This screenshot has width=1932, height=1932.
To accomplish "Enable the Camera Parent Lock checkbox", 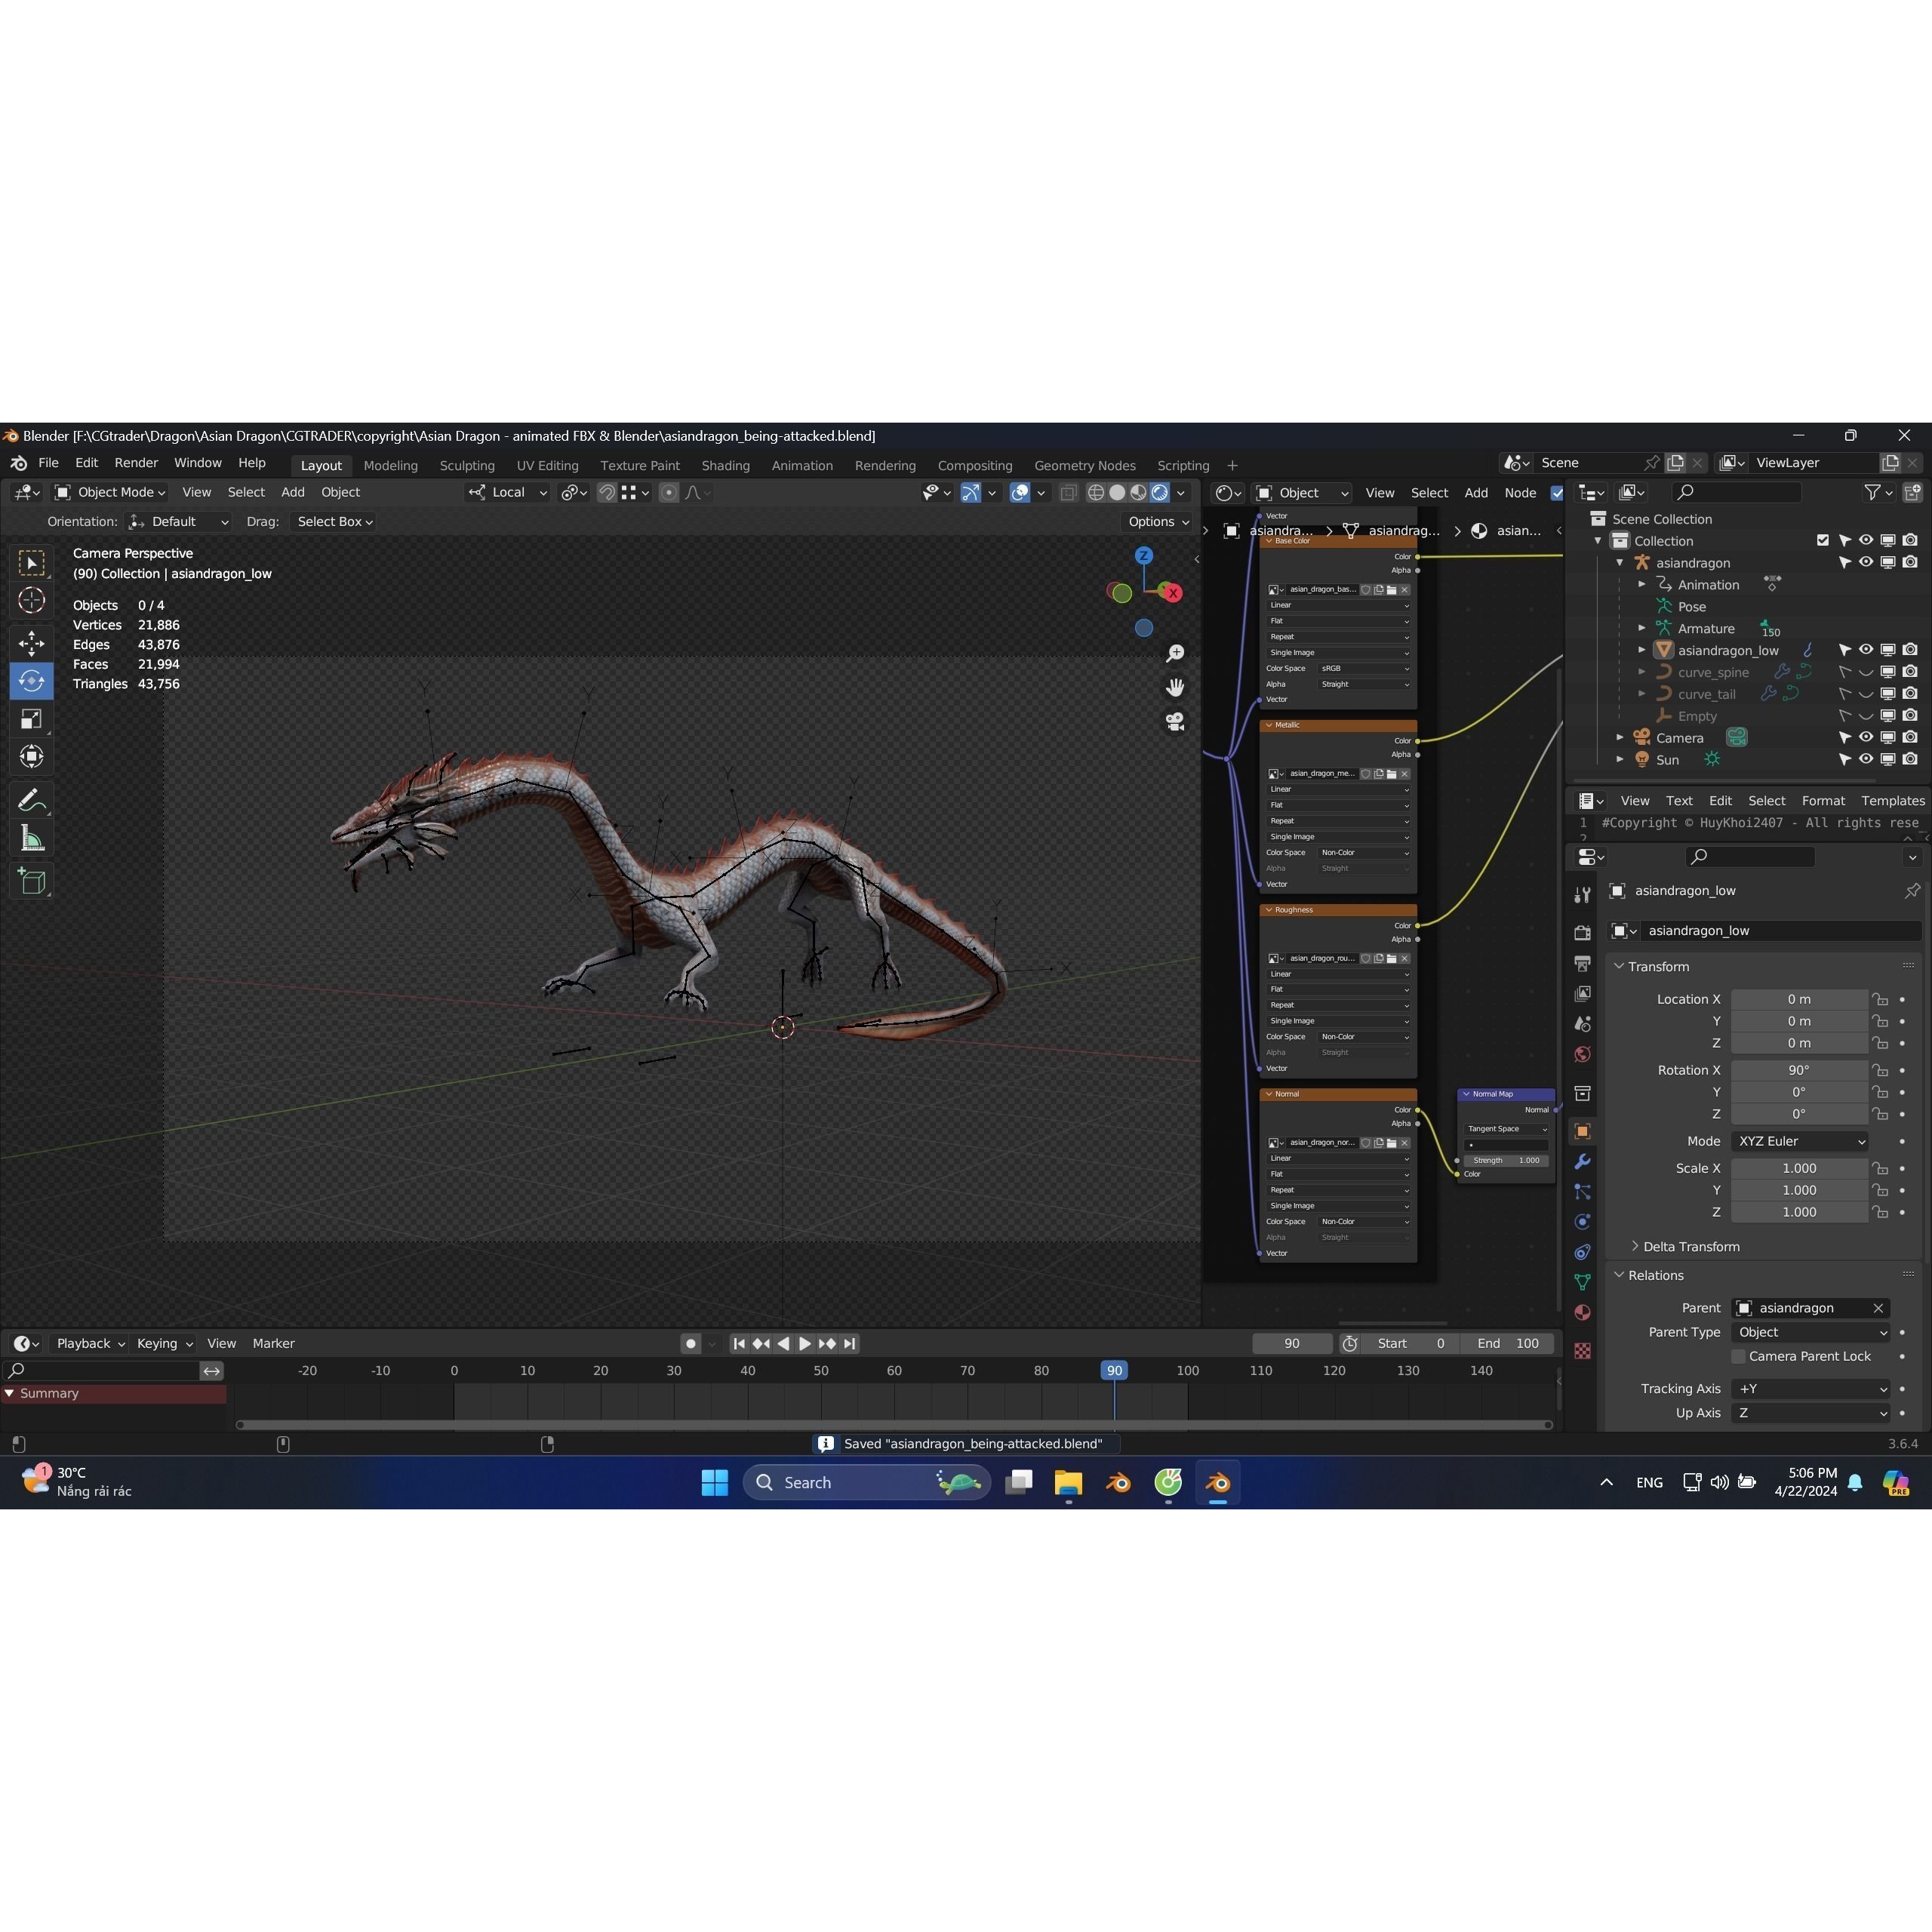I will tap(1738, 1356).
